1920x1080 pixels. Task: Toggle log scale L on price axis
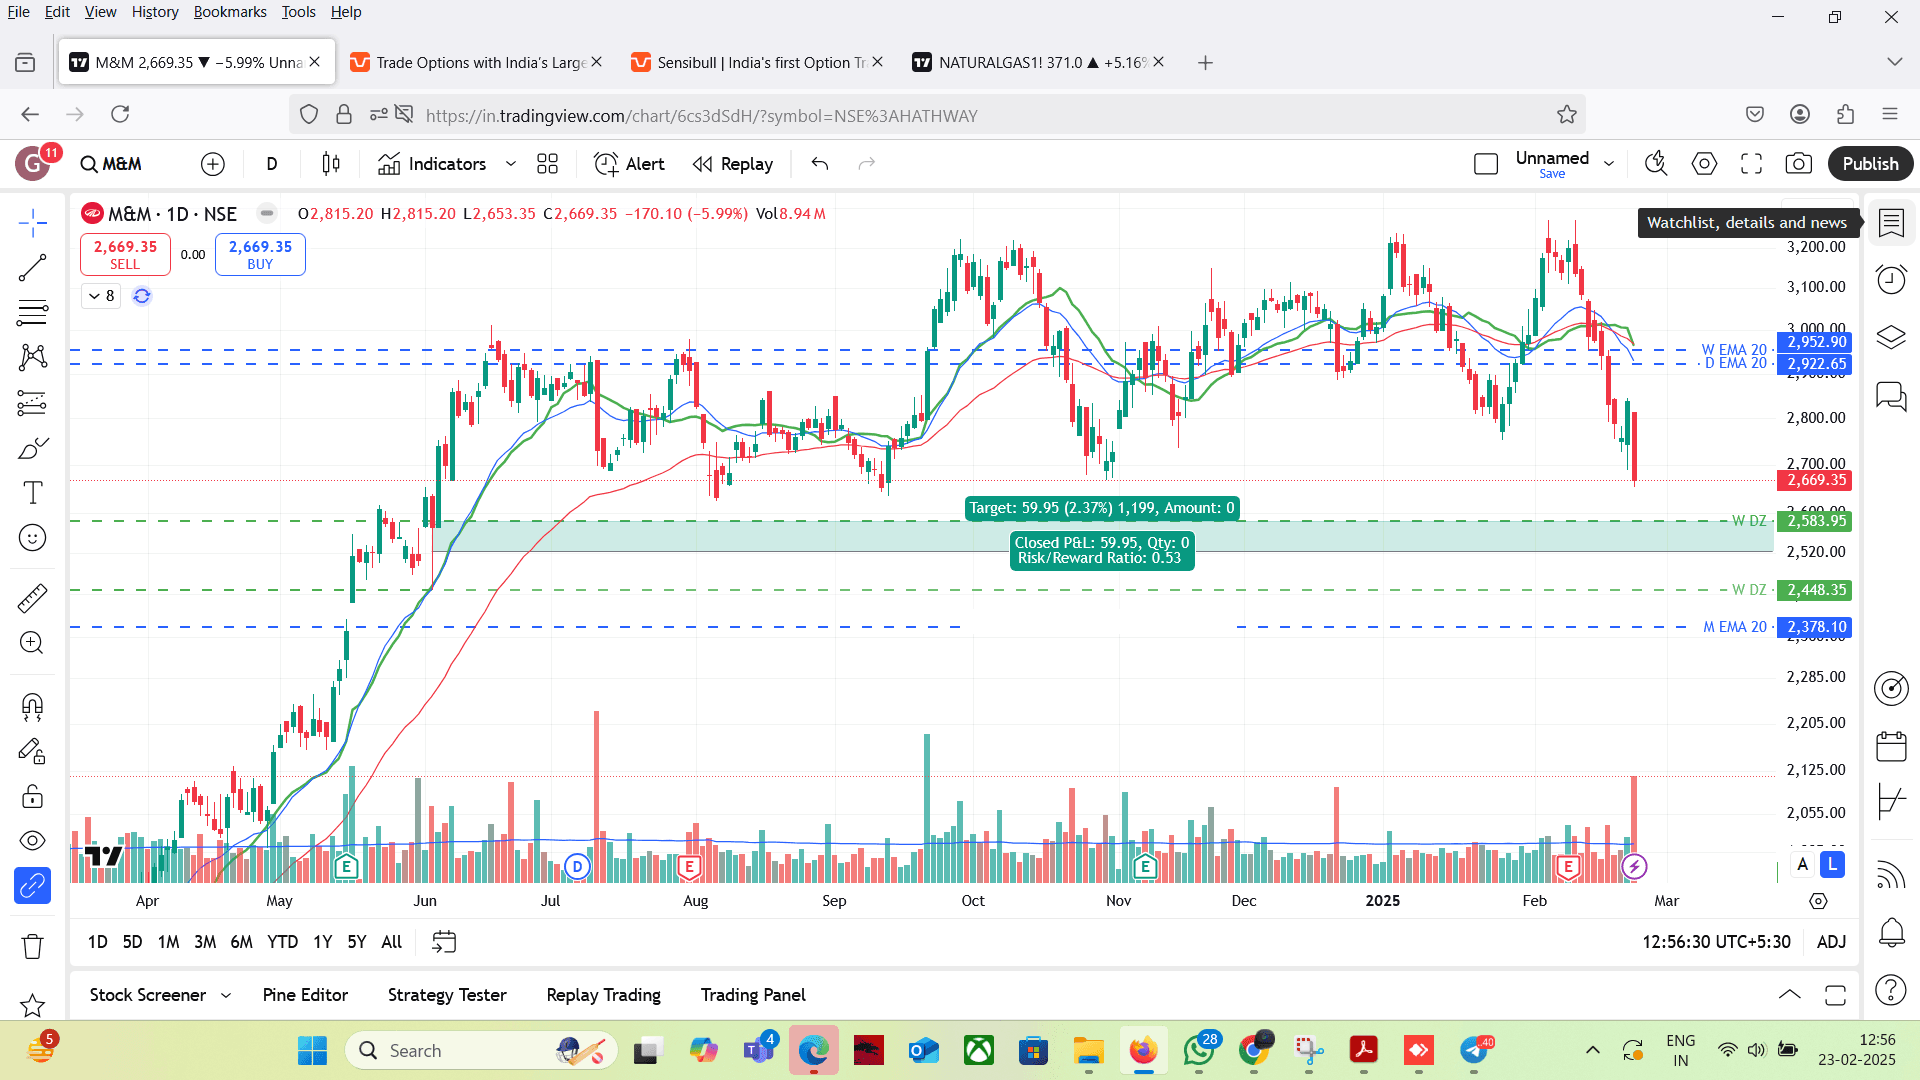tap(1832, 865)
